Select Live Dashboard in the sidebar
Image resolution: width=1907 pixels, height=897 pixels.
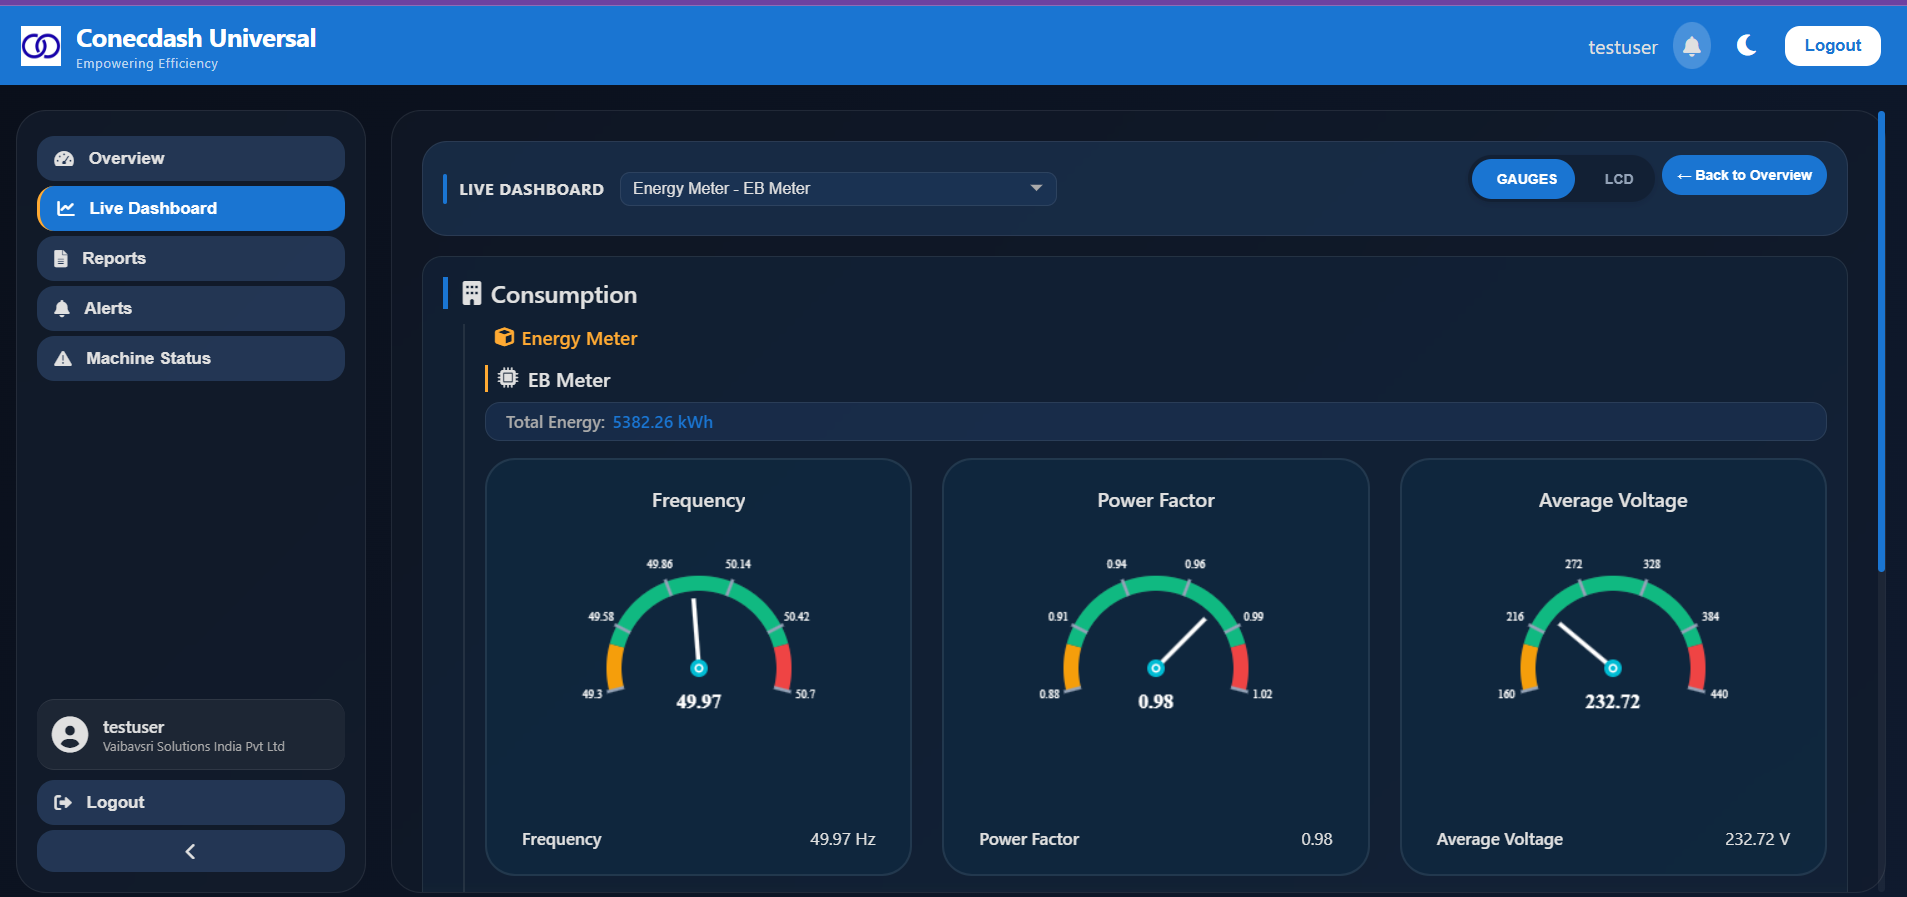(191, 208)
